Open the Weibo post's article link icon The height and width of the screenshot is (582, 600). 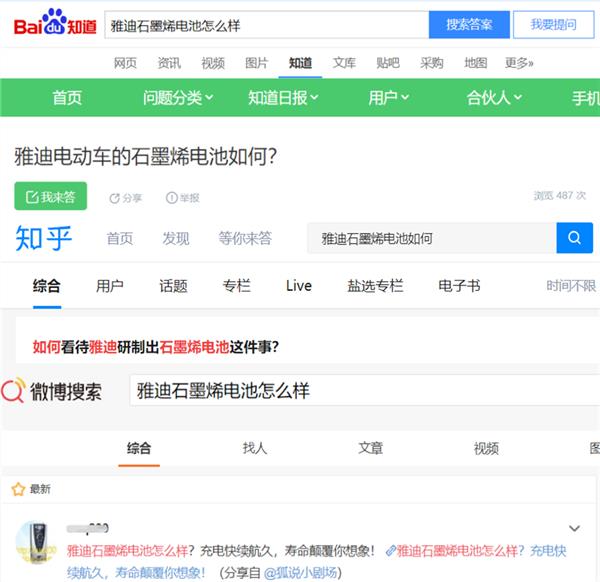tap(390, 551)
